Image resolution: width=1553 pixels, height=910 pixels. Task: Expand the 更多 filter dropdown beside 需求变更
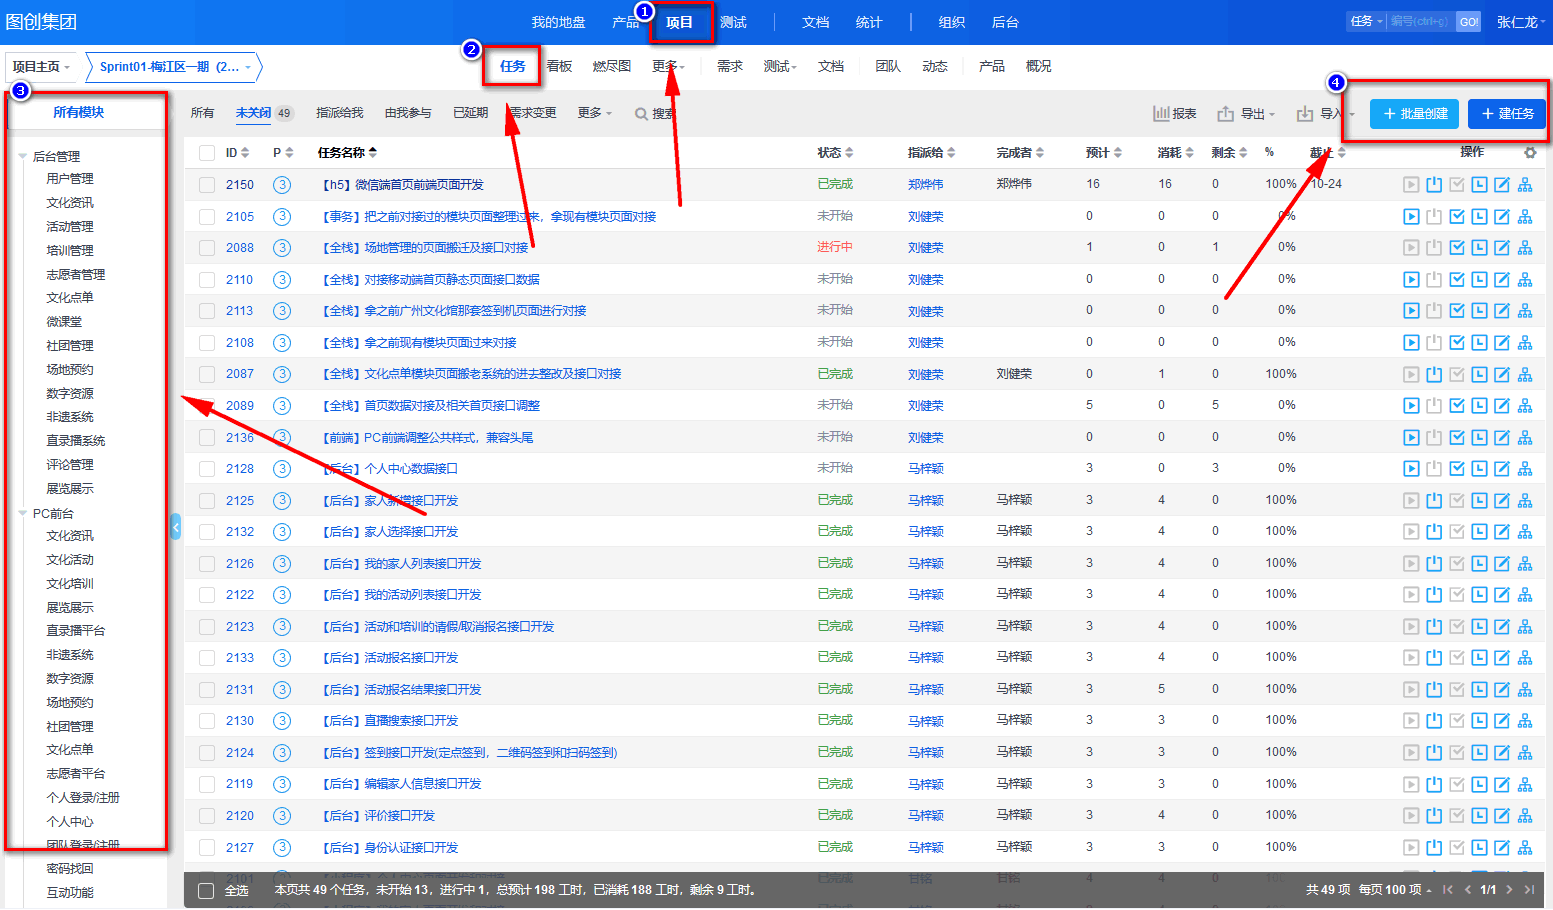click(x=594, y=113)
